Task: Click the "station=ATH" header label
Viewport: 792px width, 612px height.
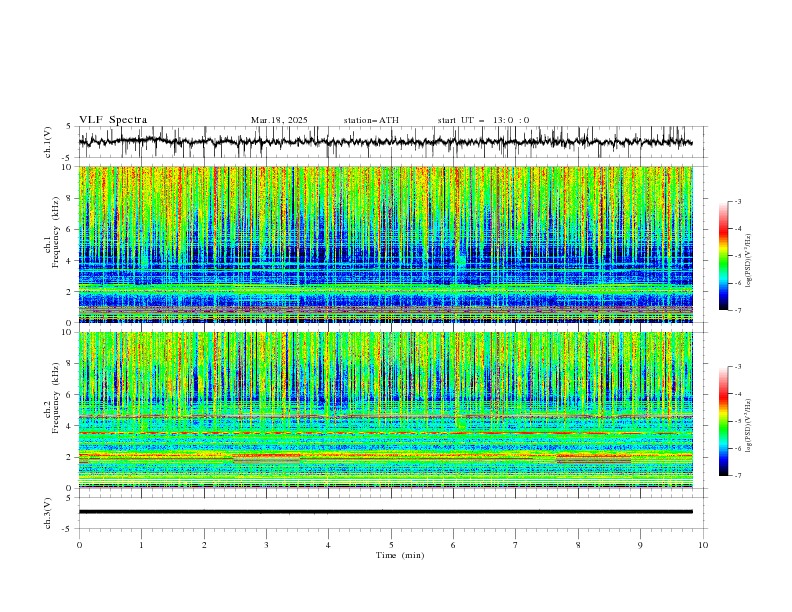Action: [x=371, y=120]
